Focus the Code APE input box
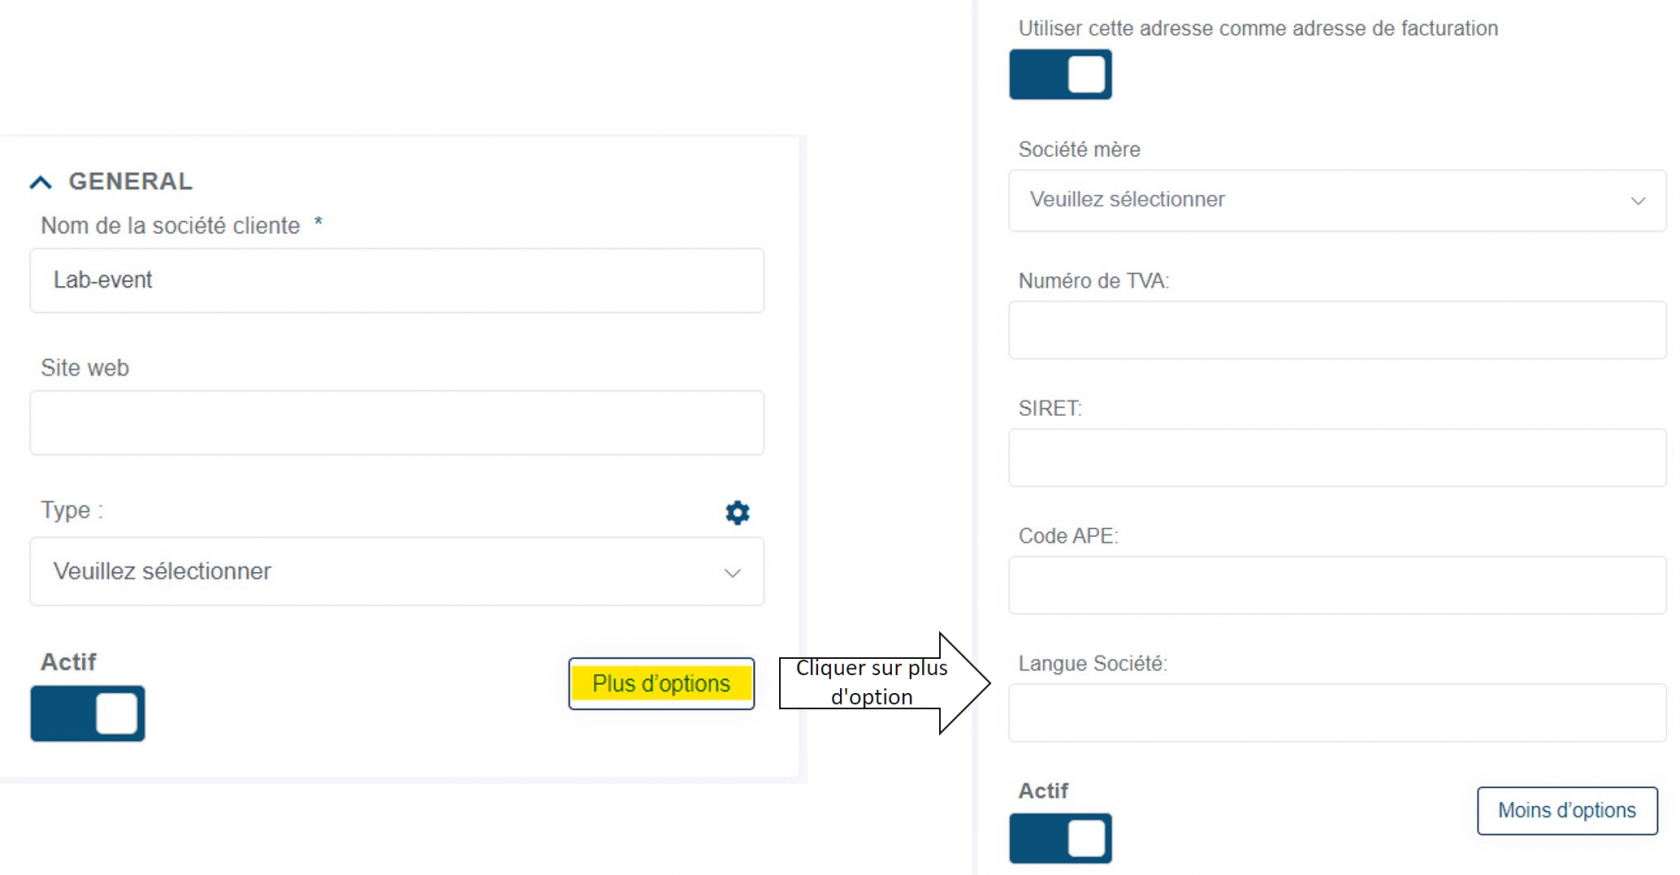 (x=1336, y=585)
